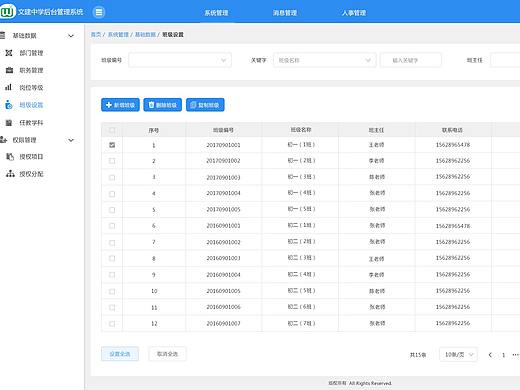The image size is (520, 390).
Task: Click the 基础数据 breadcrumb link
Action: [145, 34]
